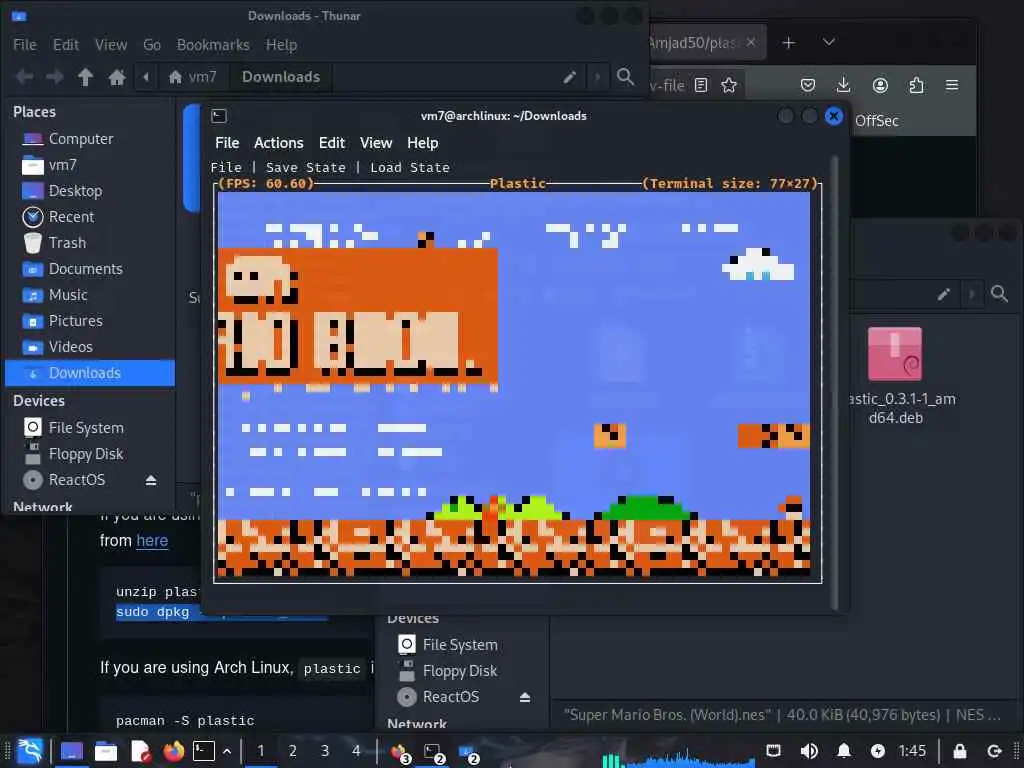The image size is (1024, 768).
Task: Select Downloads path segment in Thunar
Action: [281, 77]
